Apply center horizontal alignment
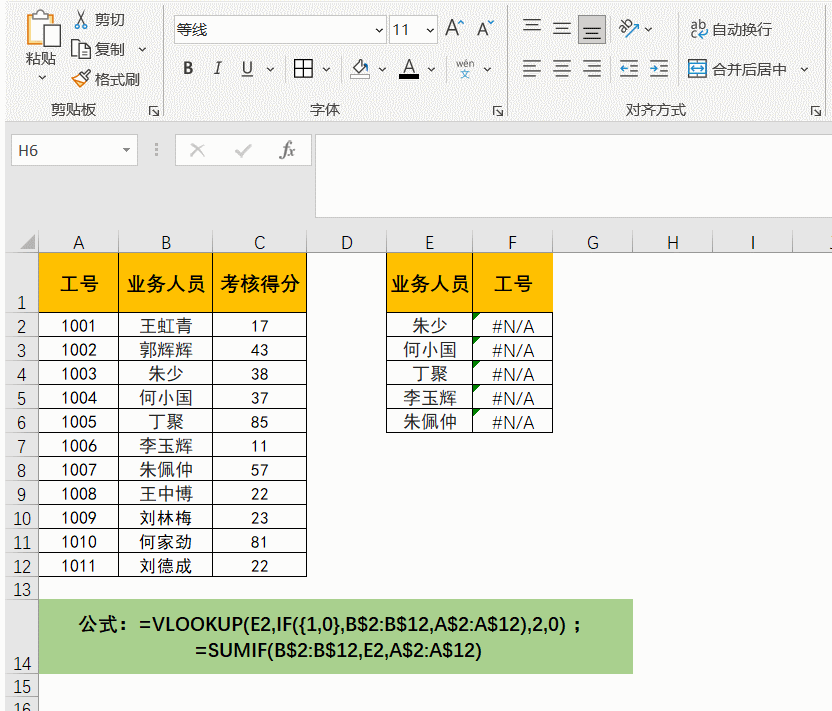This screenshot has width=832, height=711. [561, 68]
